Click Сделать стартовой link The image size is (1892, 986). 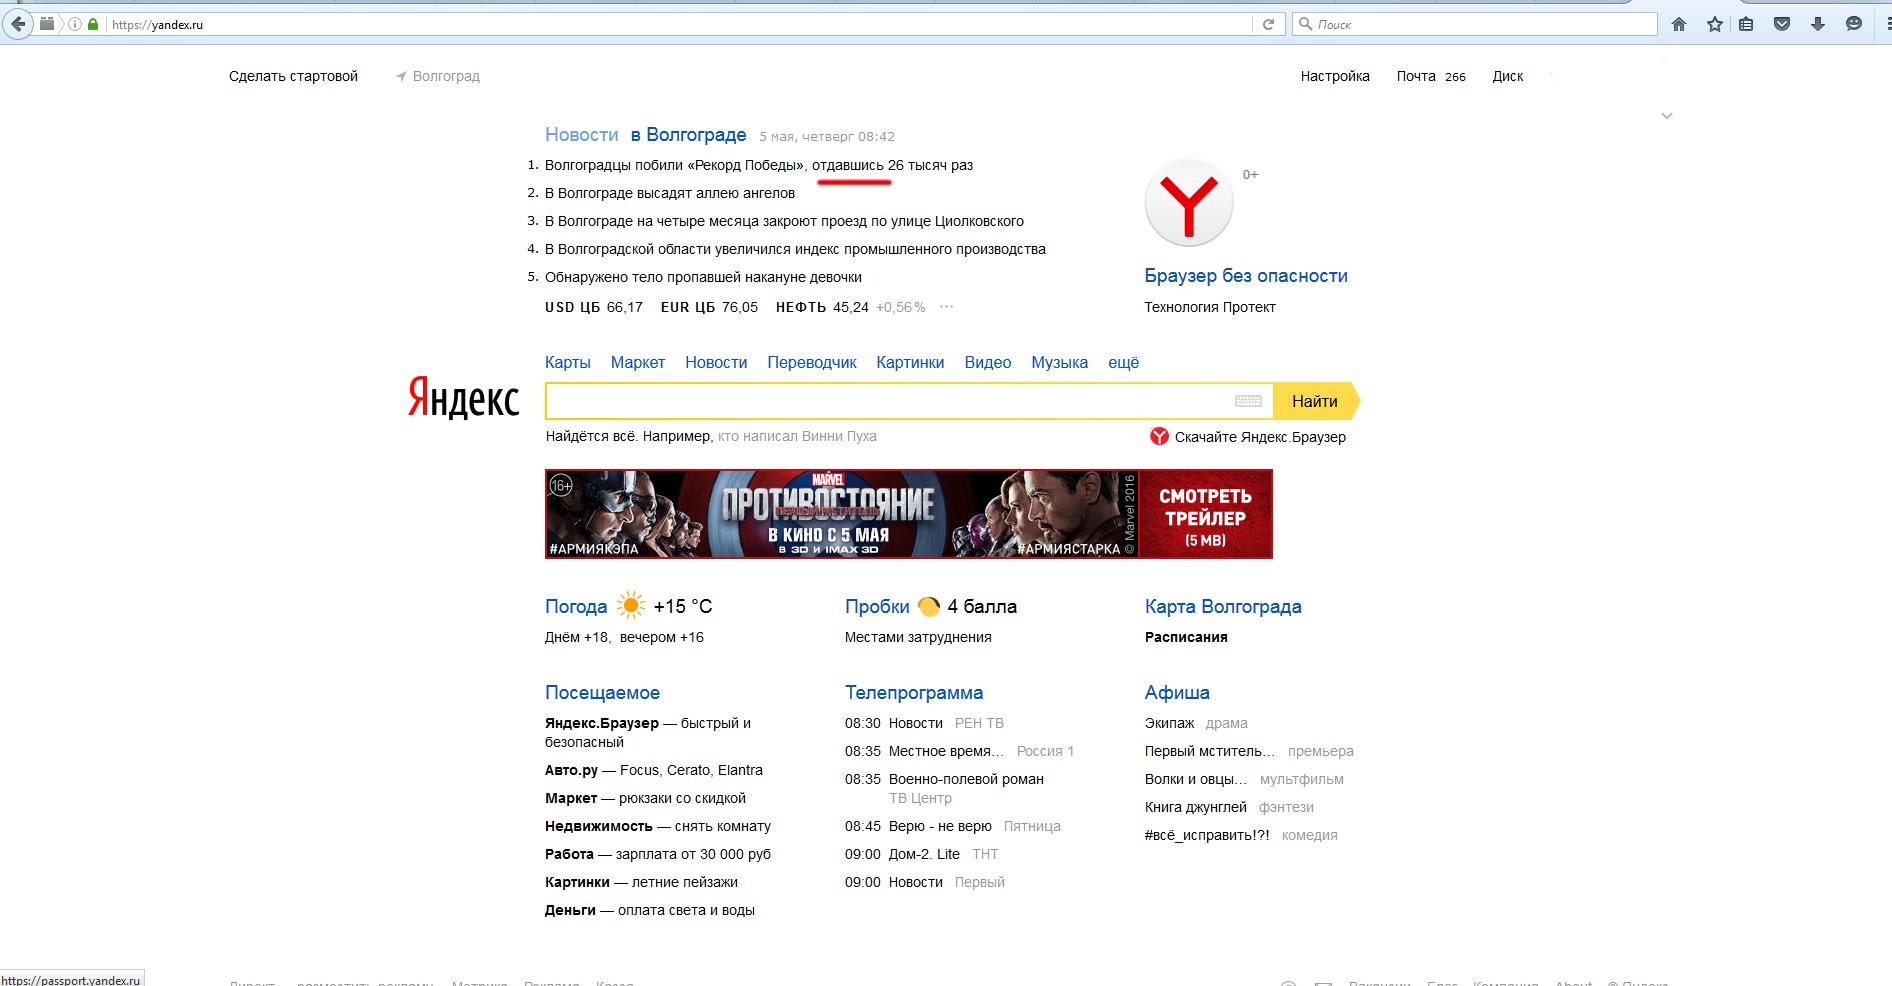[293, 76]
